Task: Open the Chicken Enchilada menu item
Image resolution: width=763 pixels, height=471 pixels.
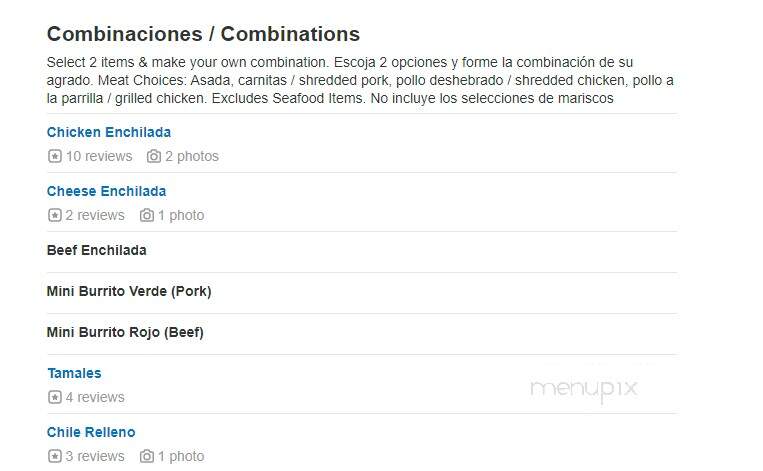Action: point(109,132)
